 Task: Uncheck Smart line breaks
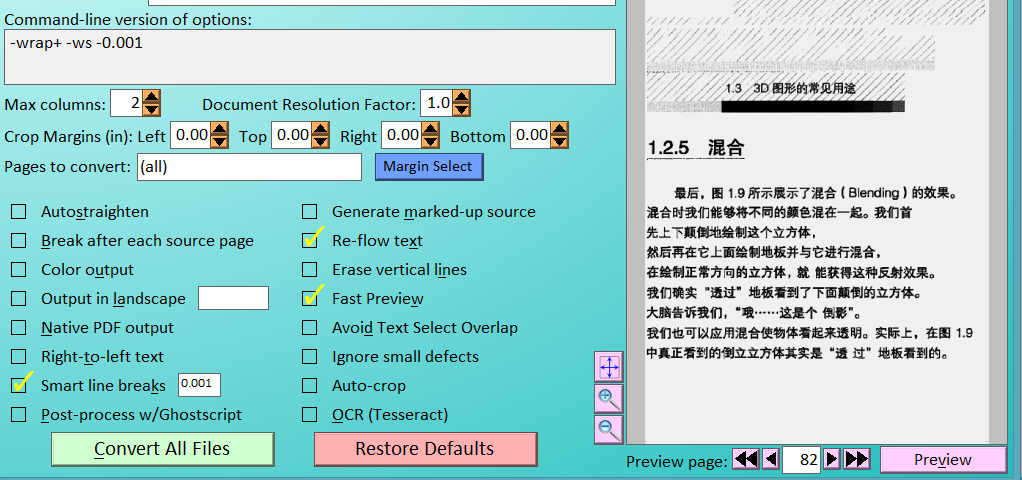pos(19,385)
